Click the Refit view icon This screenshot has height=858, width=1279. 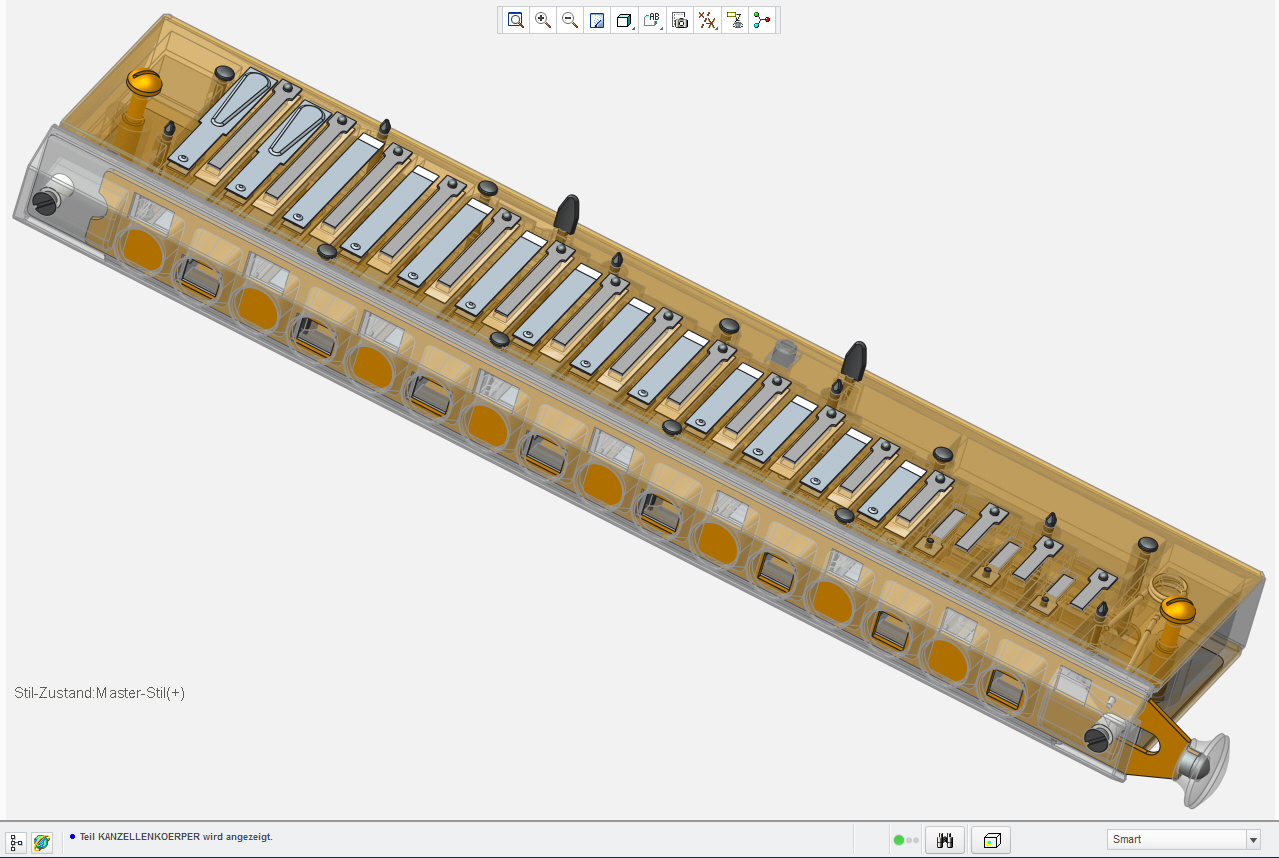click(516, 20)
